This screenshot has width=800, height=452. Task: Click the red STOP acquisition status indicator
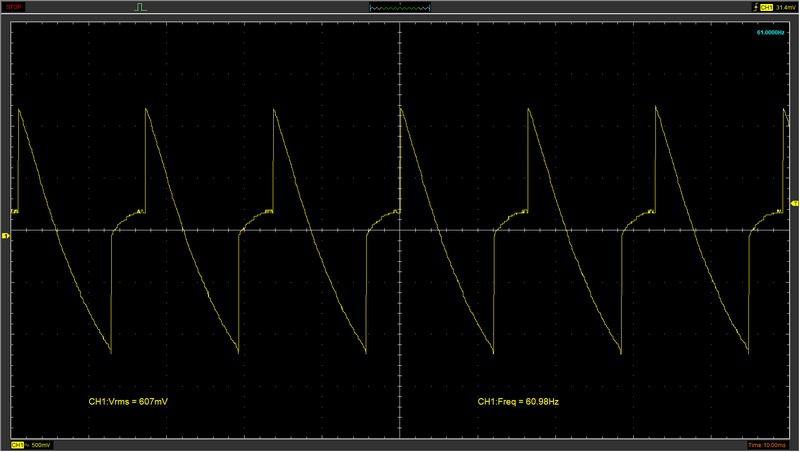coord(14,7)
